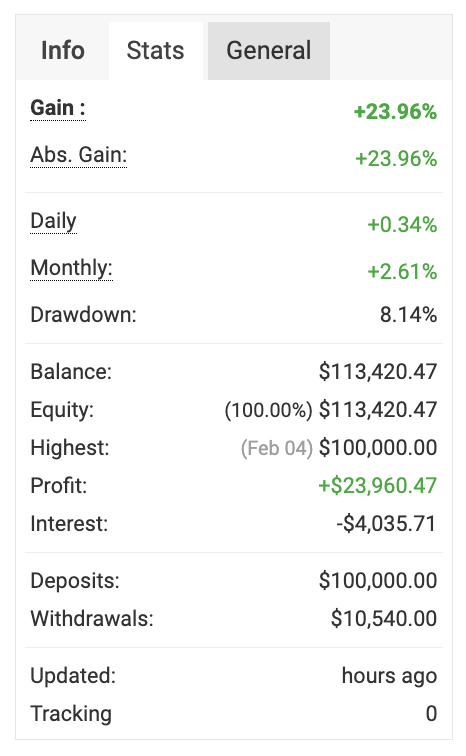466x756 pixels.
Task: Click the Daily label
Action: [53, 222]
